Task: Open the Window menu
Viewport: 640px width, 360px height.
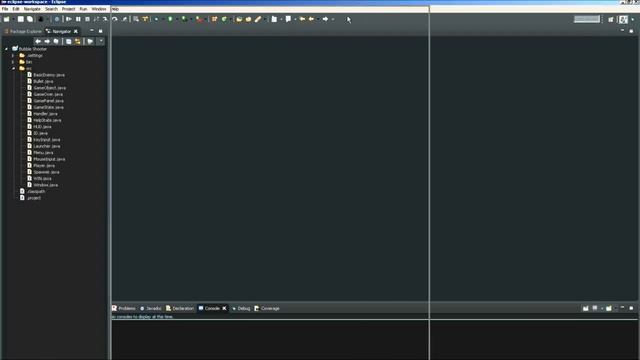Action: point(99,9)
